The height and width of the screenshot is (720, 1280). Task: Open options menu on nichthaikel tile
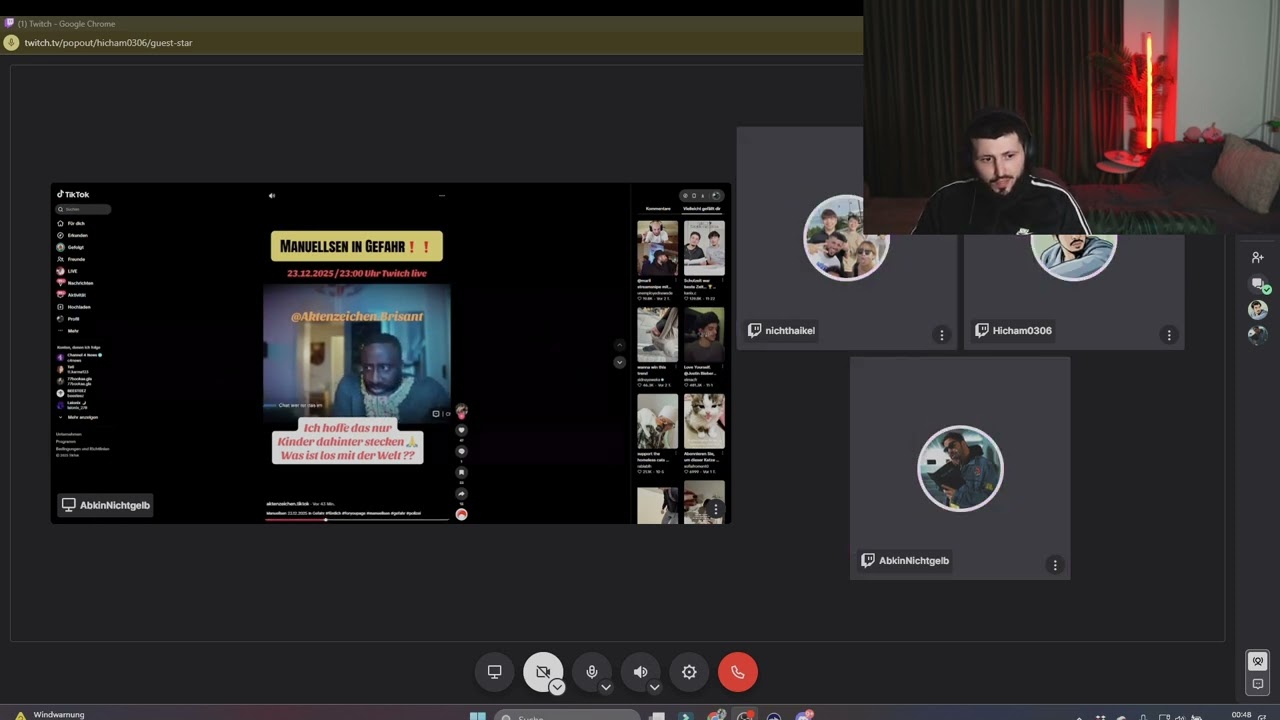click(941, 335)
